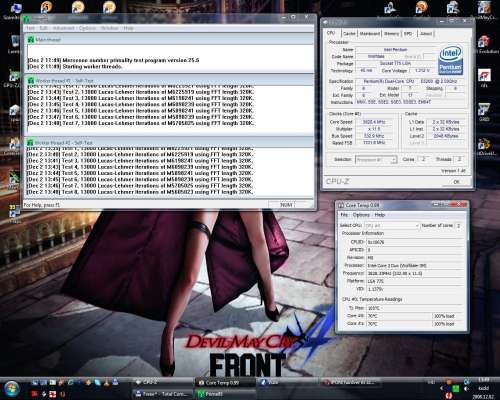Viewport: 500px width, 400px height.
Task: Open the SPD tab in CPU-Z
Action: point(408,34)
